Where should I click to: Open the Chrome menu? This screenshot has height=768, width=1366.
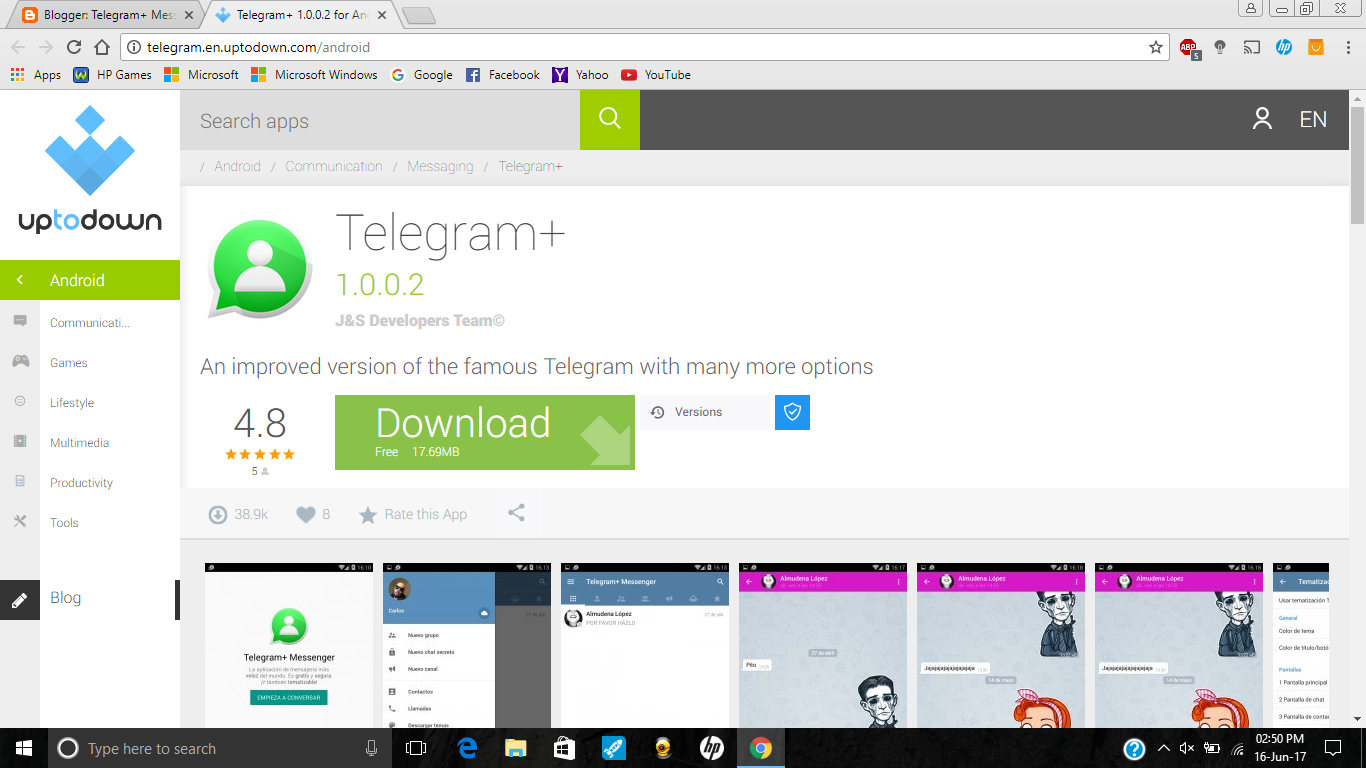point(1347,47)
